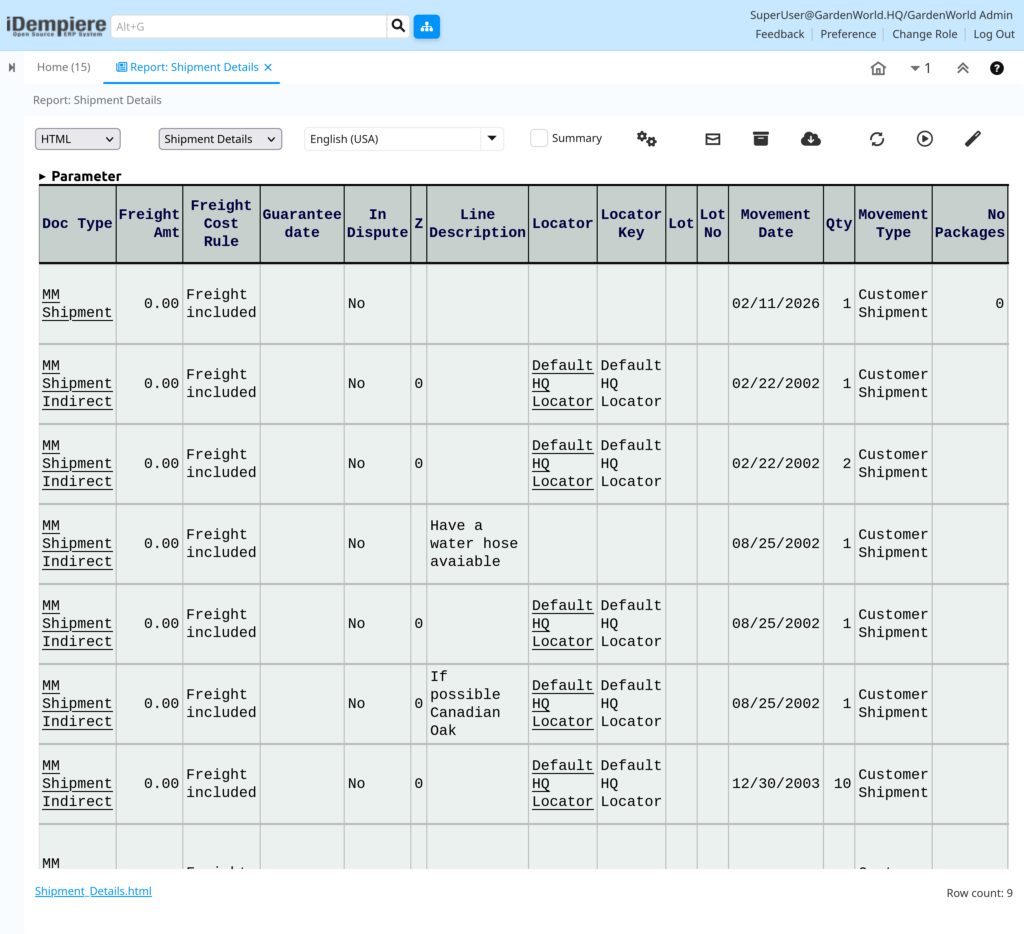Click the Movement Date column header
The width and height of the screenshot is (1024, 934).
pyautogui.click(x=775, y=223)
